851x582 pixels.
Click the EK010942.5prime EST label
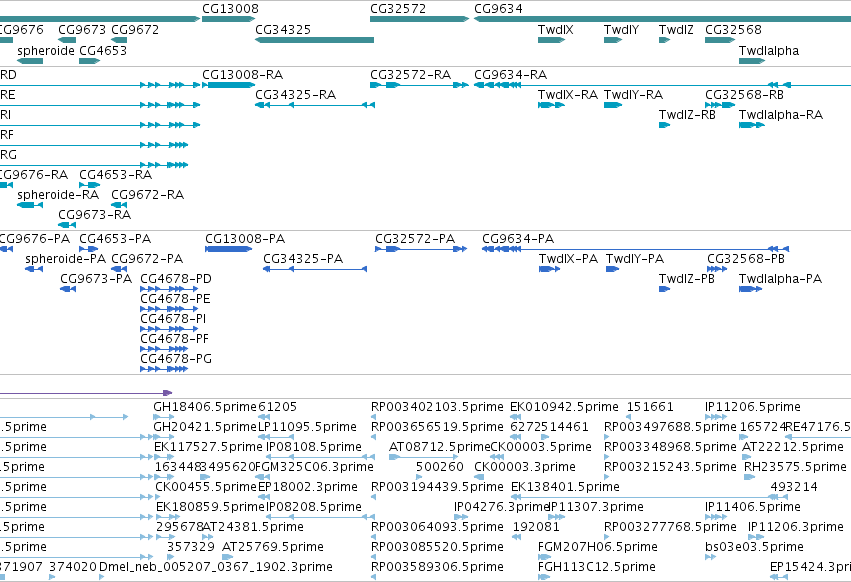click(564, 407)
